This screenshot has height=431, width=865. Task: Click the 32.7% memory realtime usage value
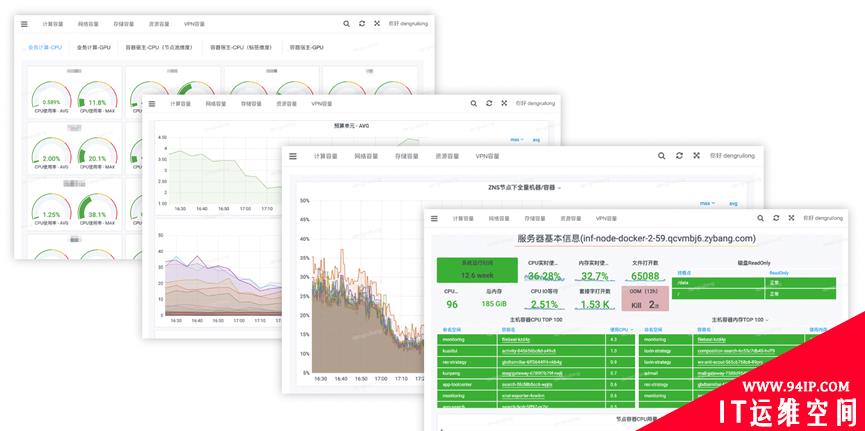[x=595, y=276]
